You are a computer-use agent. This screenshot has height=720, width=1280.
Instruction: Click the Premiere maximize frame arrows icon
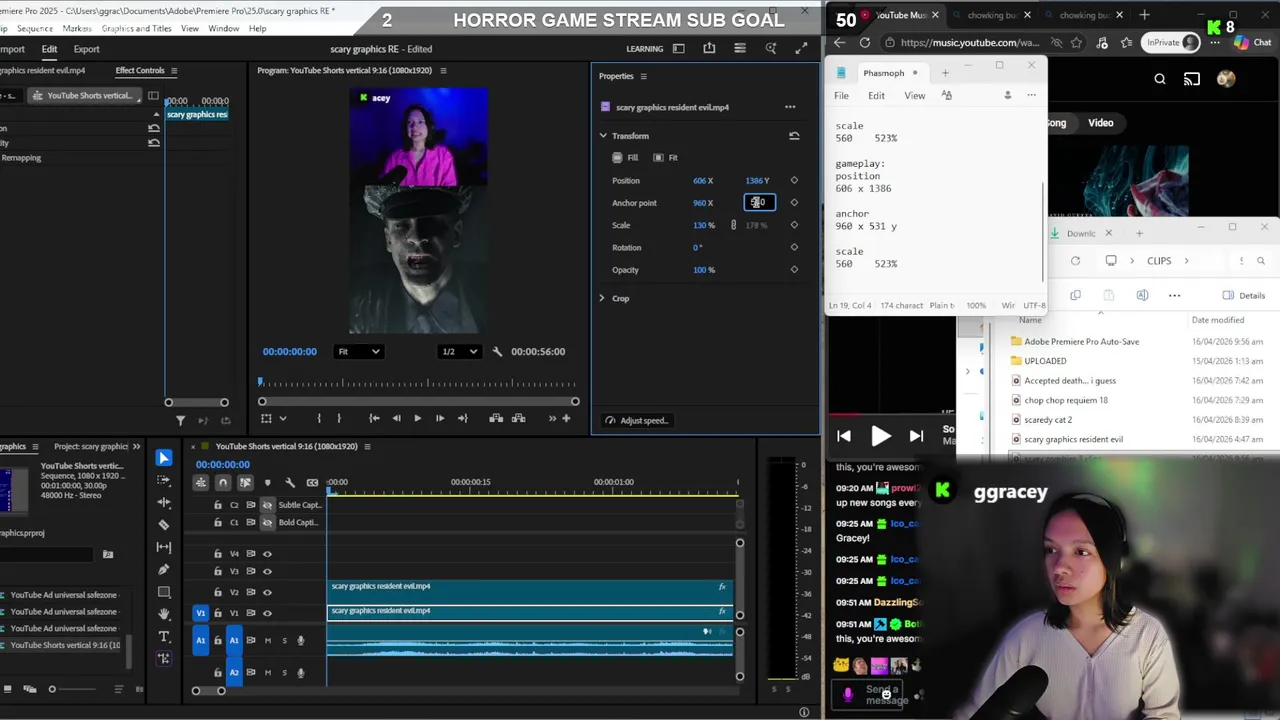pos(801,48)
